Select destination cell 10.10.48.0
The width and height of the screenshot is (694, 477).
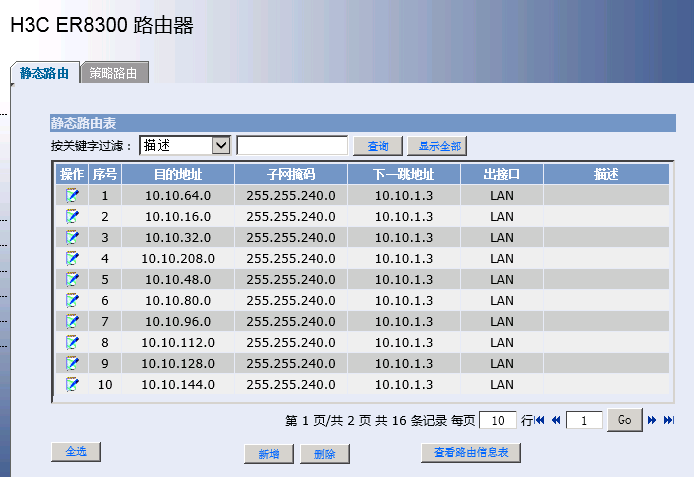click(178, 279)
